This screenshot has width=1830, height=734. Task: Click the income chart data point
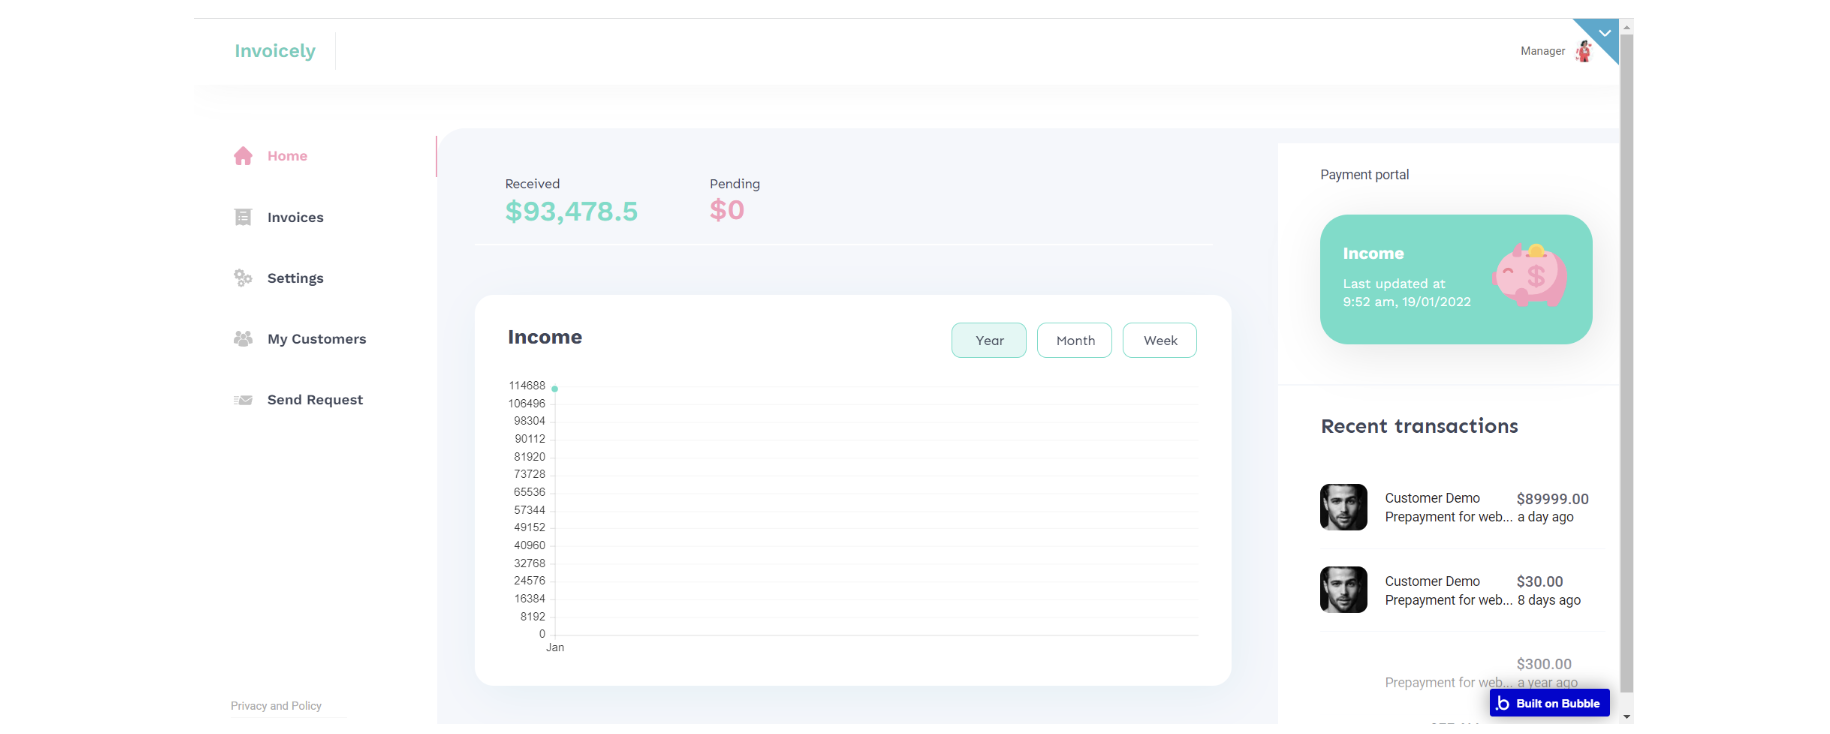[555, 388]
